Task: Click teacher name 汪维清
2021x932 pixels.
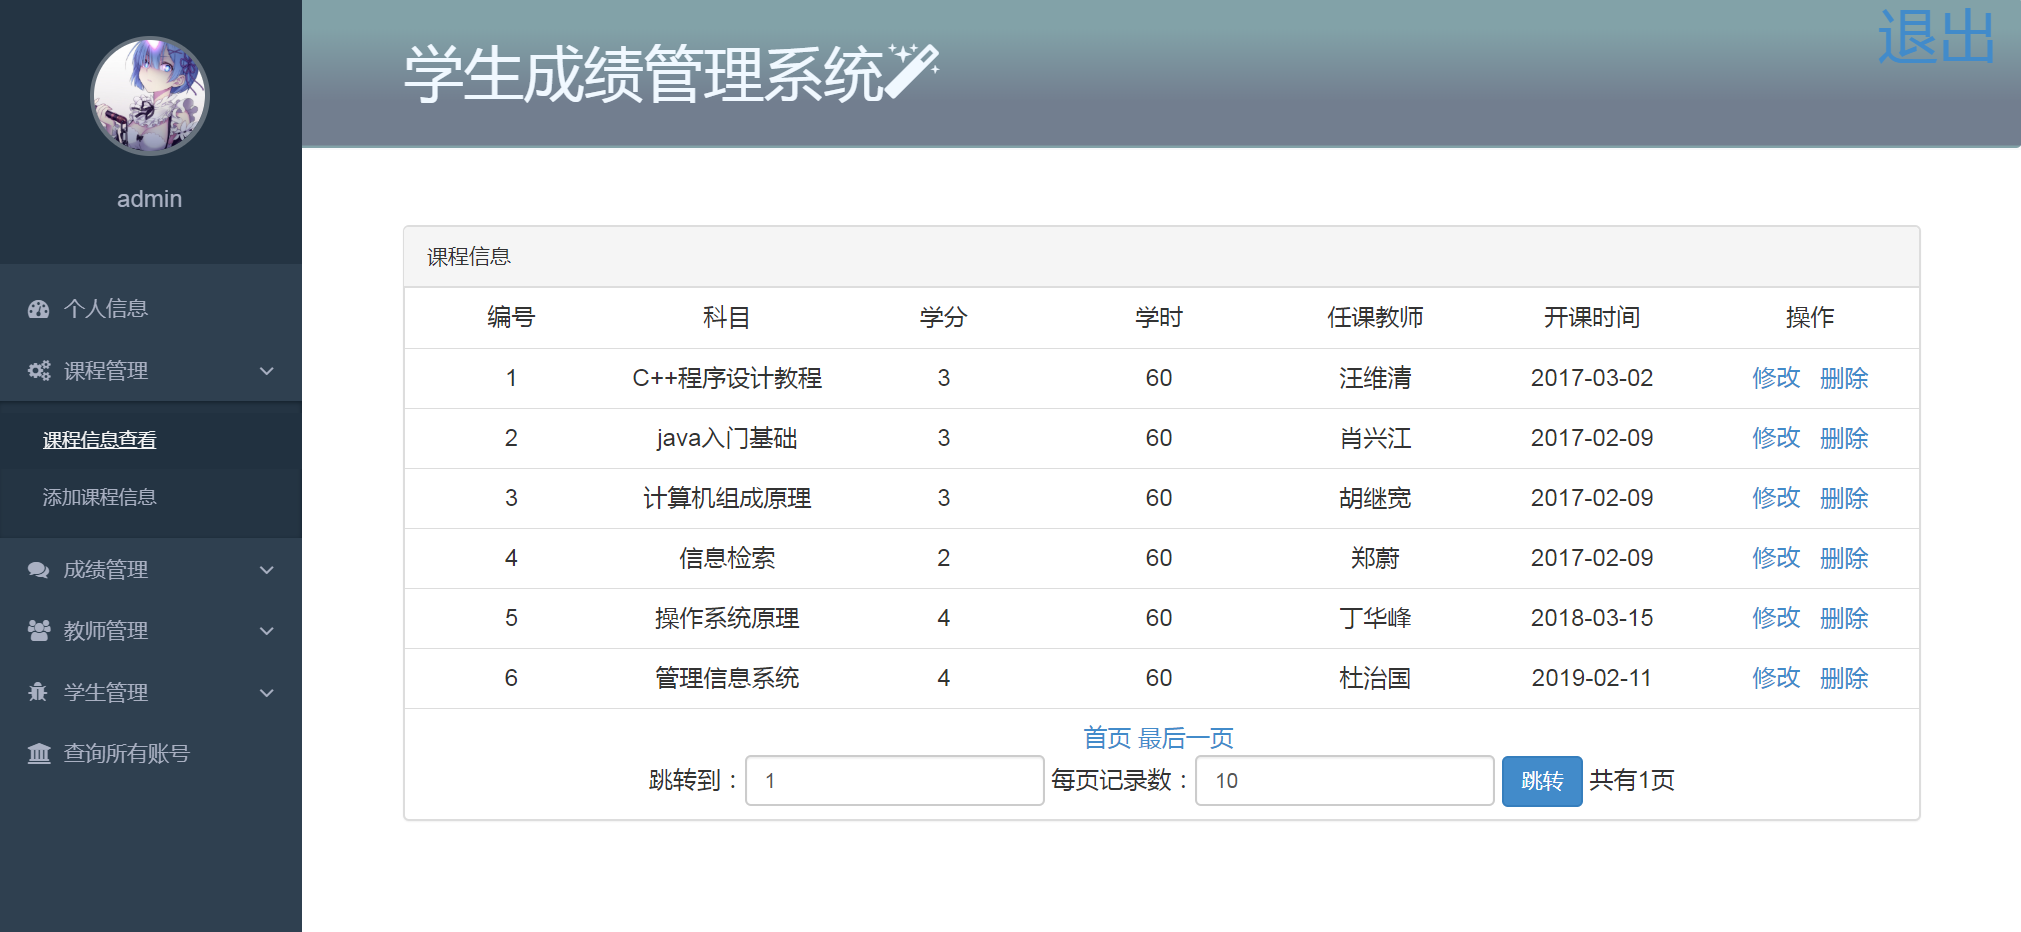Action: 1375,378
